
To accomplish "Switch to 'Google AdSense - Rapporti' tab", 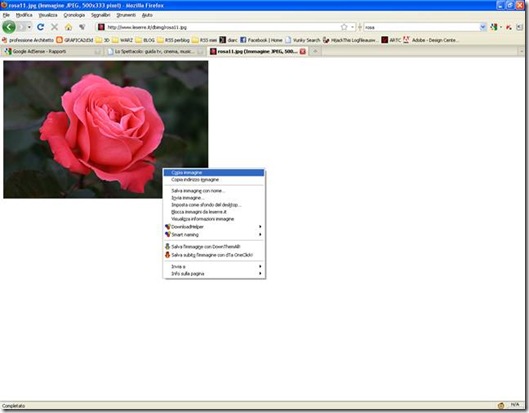I will (52, 52).
